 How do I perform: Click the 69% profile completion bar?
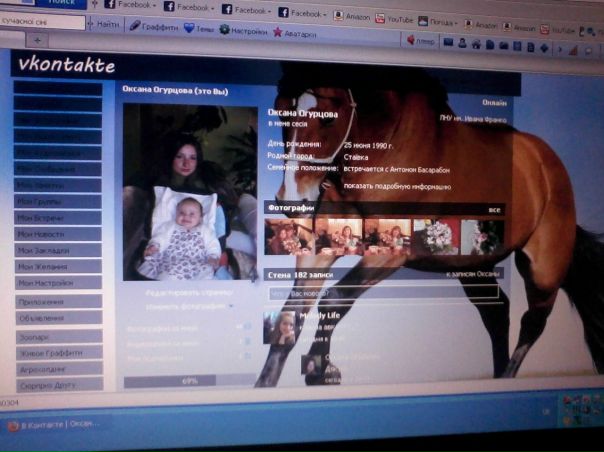(x=189, y=381)
